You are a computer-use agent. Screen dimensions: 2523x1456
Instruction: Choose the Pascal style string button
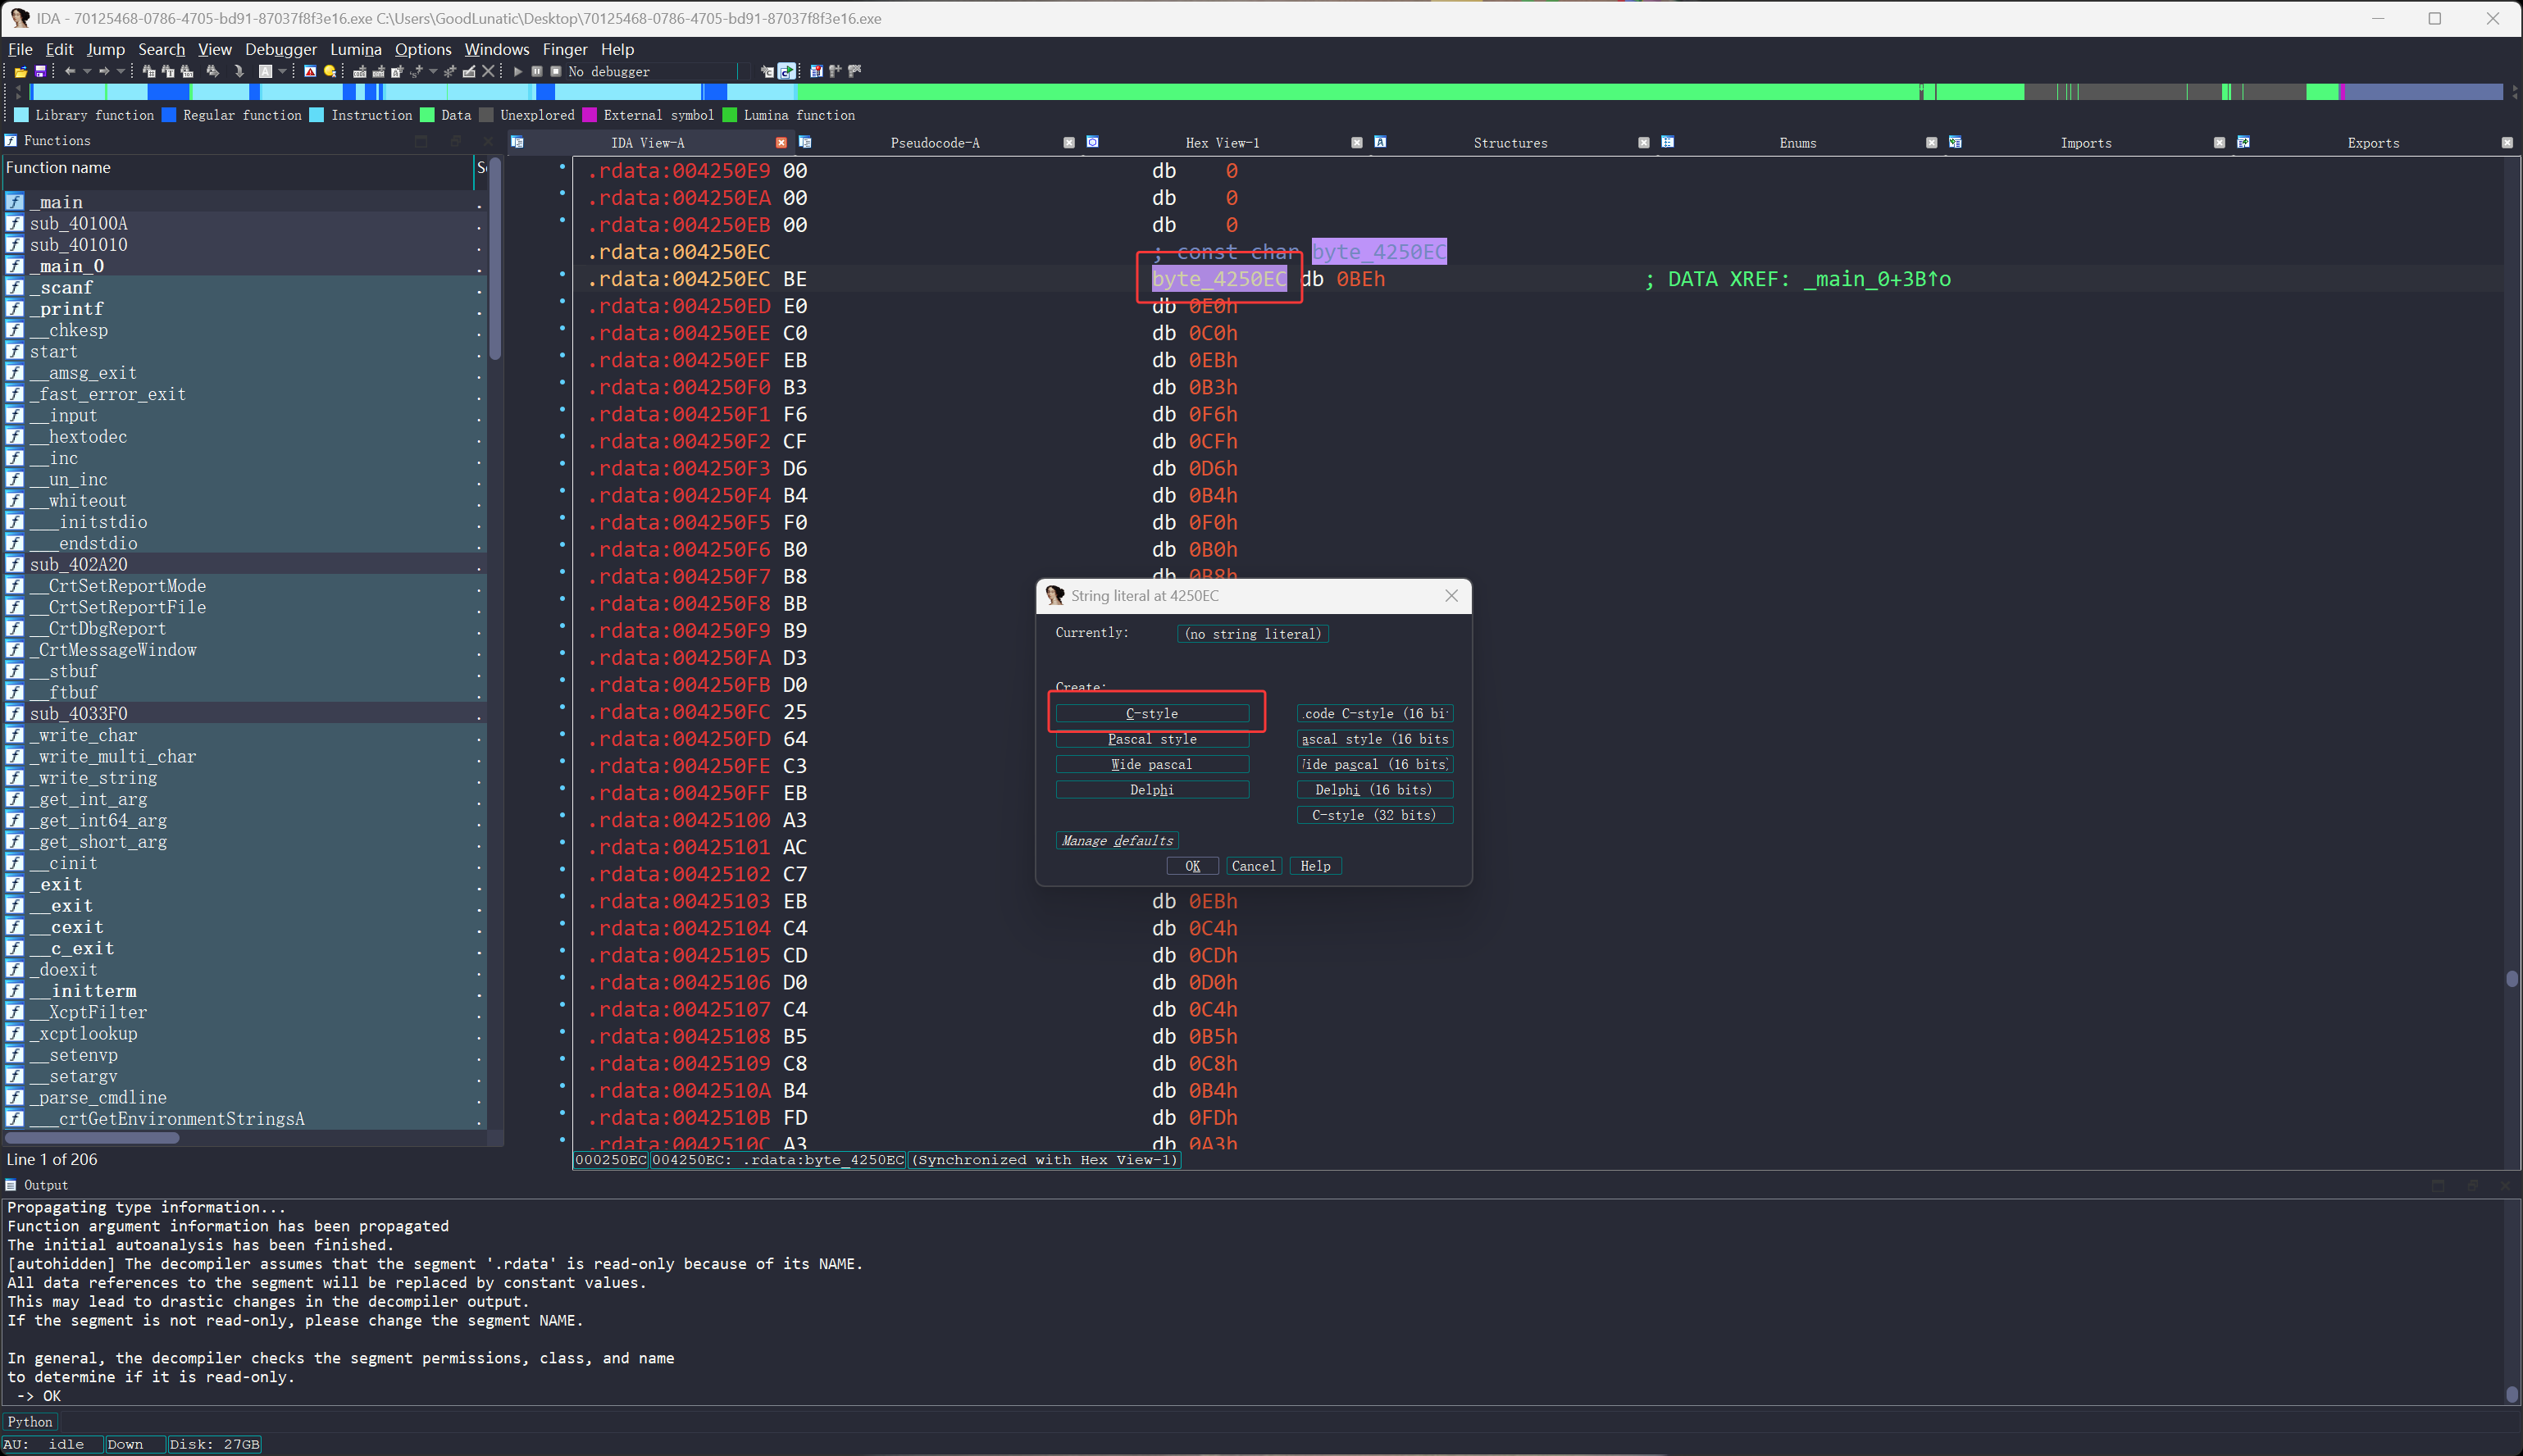[x=1152, y=739]
